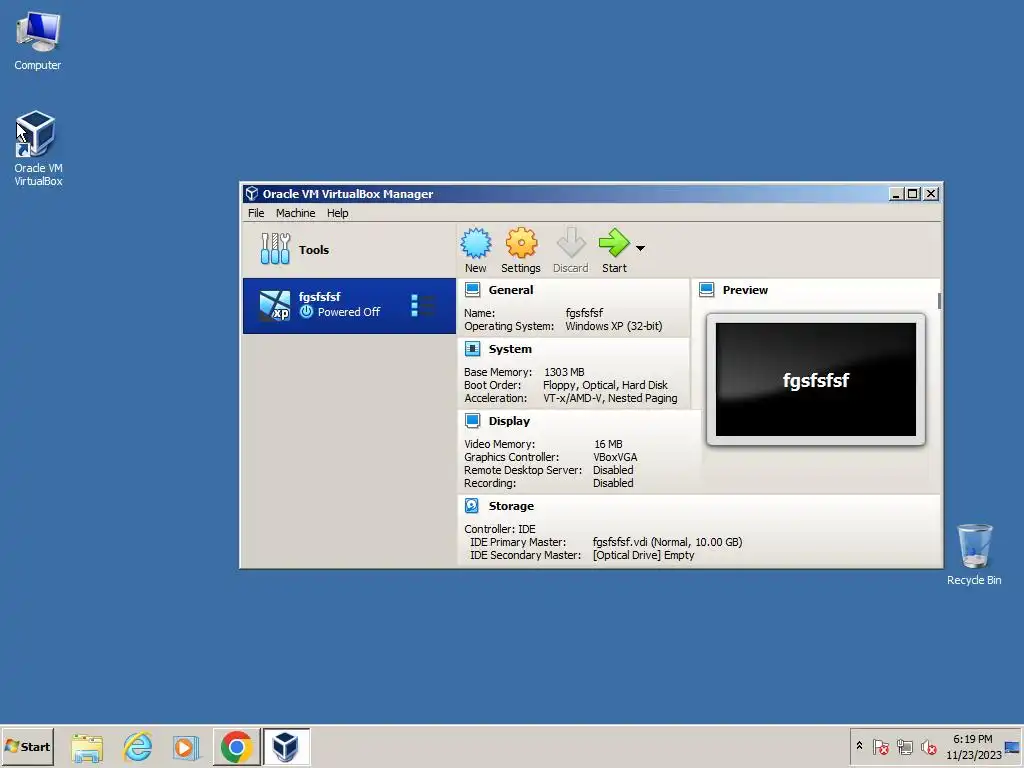Click the VirtualBox taskbar button
The height and width of the screenshot is (768, 1024).
click(x=286, y=747)
